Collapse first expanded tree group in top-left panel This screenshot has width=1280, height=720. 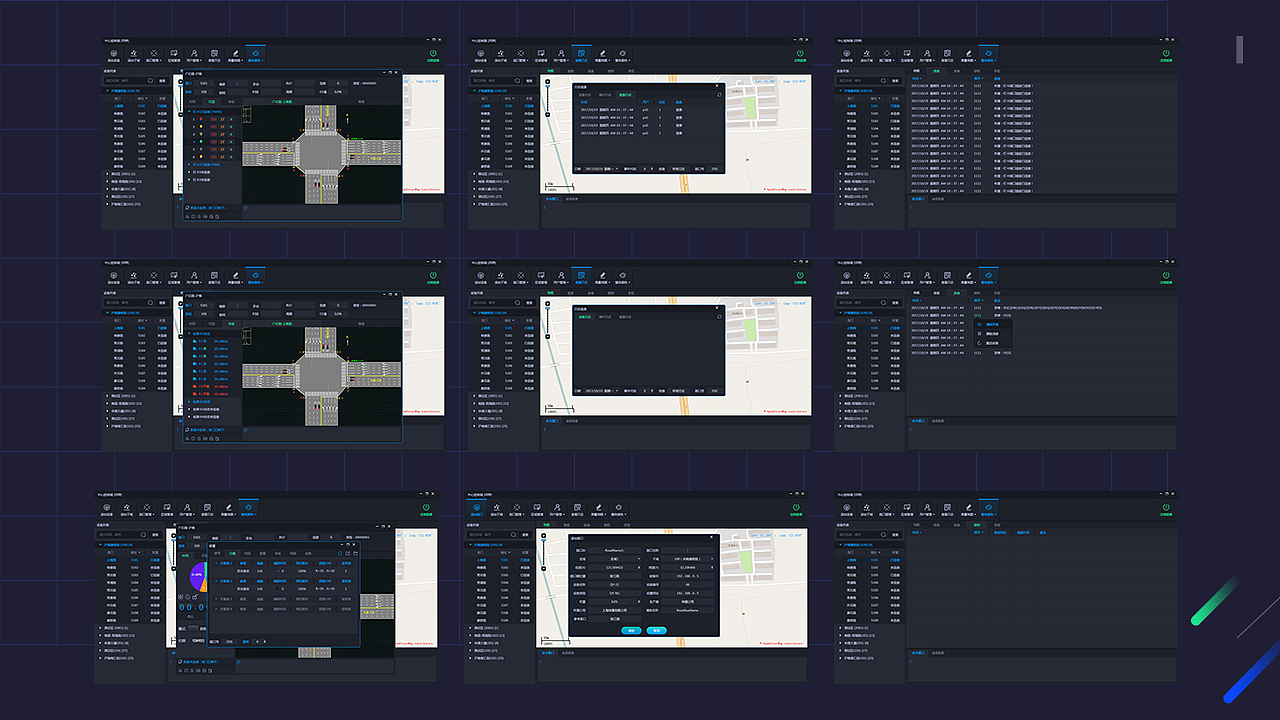(x=107, y=91)
